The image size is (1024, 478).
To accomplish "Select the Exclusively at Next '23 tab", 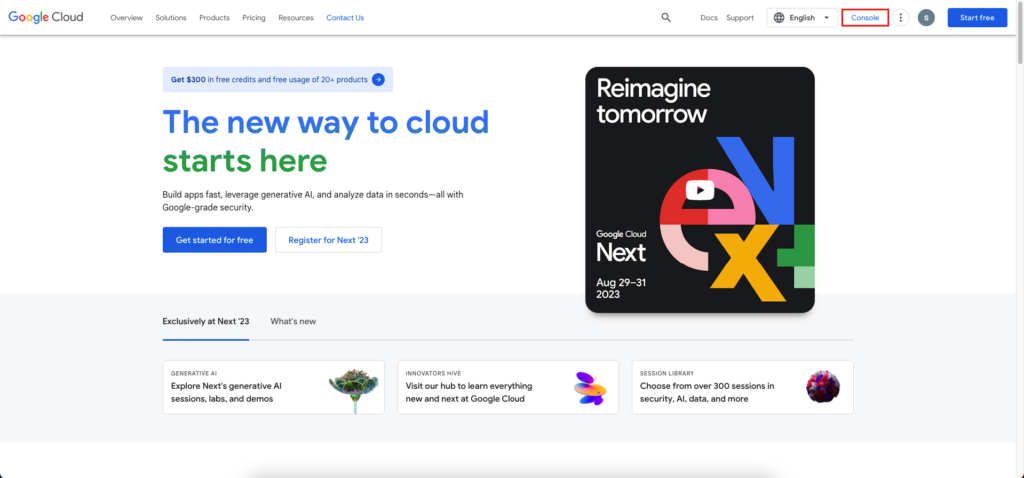I will (x=206, y=321).
